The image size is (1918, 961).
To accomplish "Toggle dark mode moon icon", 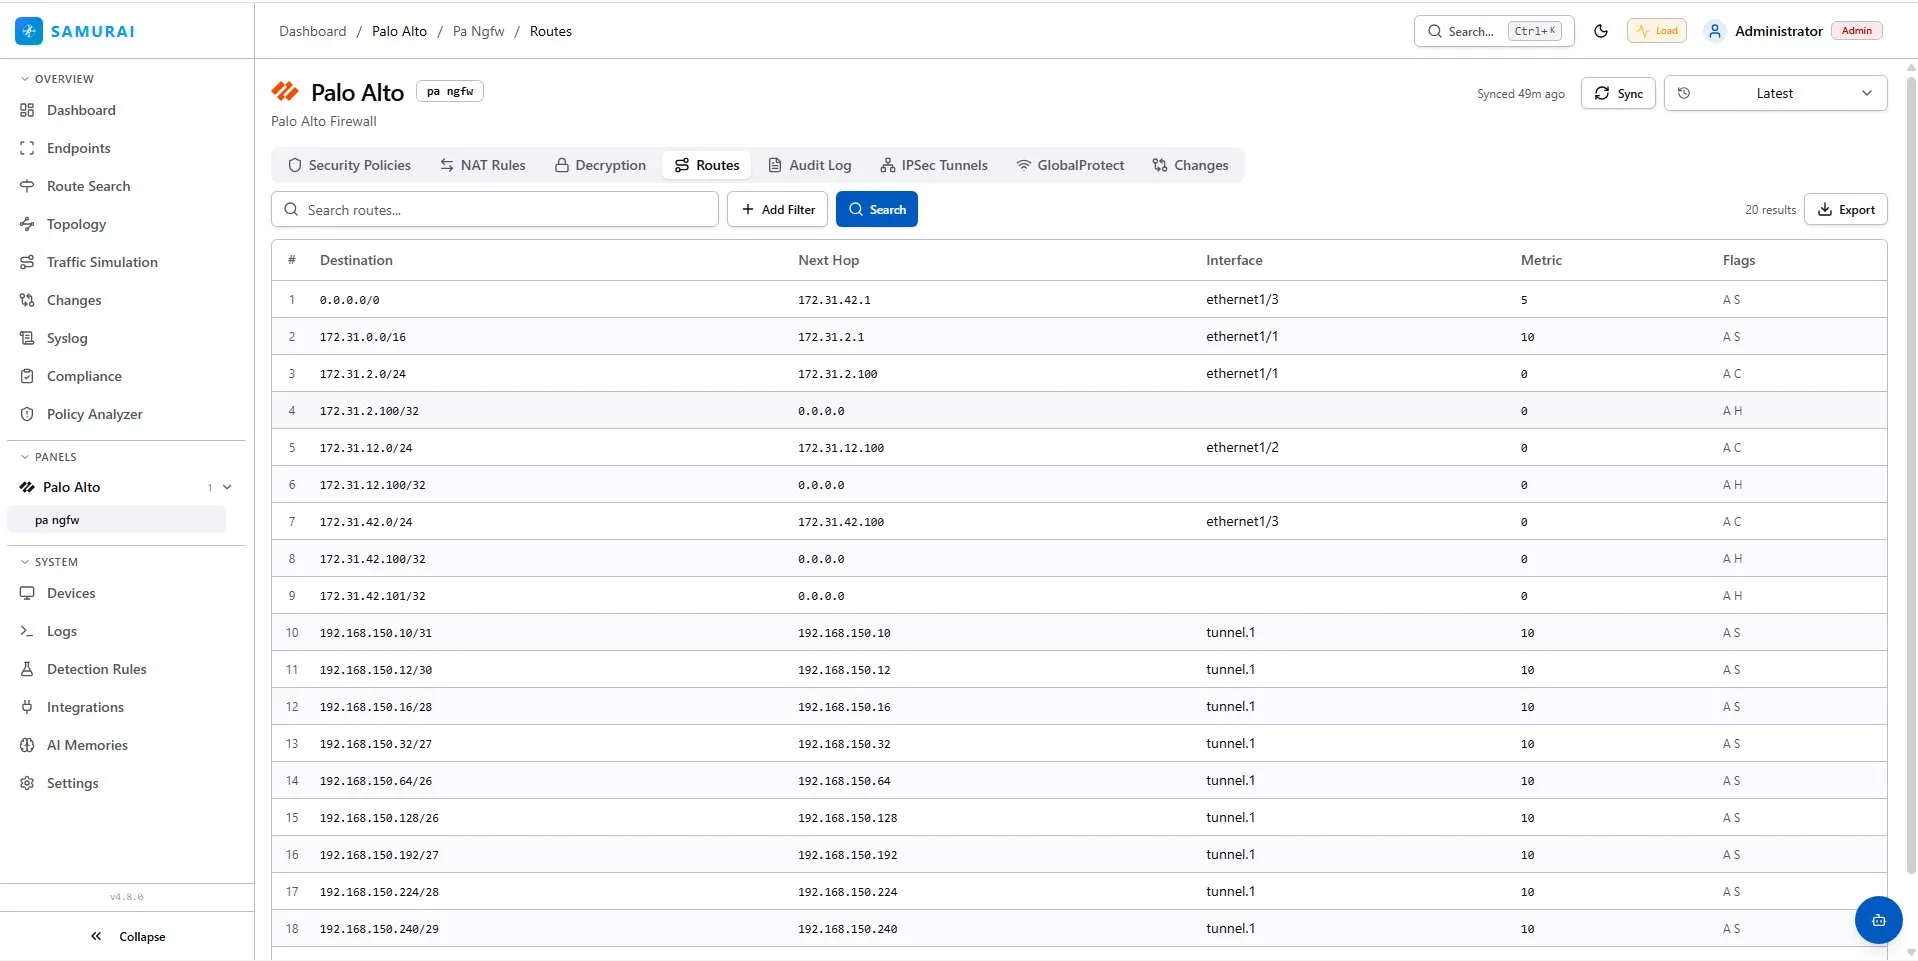I will (x=1600, y=31).
